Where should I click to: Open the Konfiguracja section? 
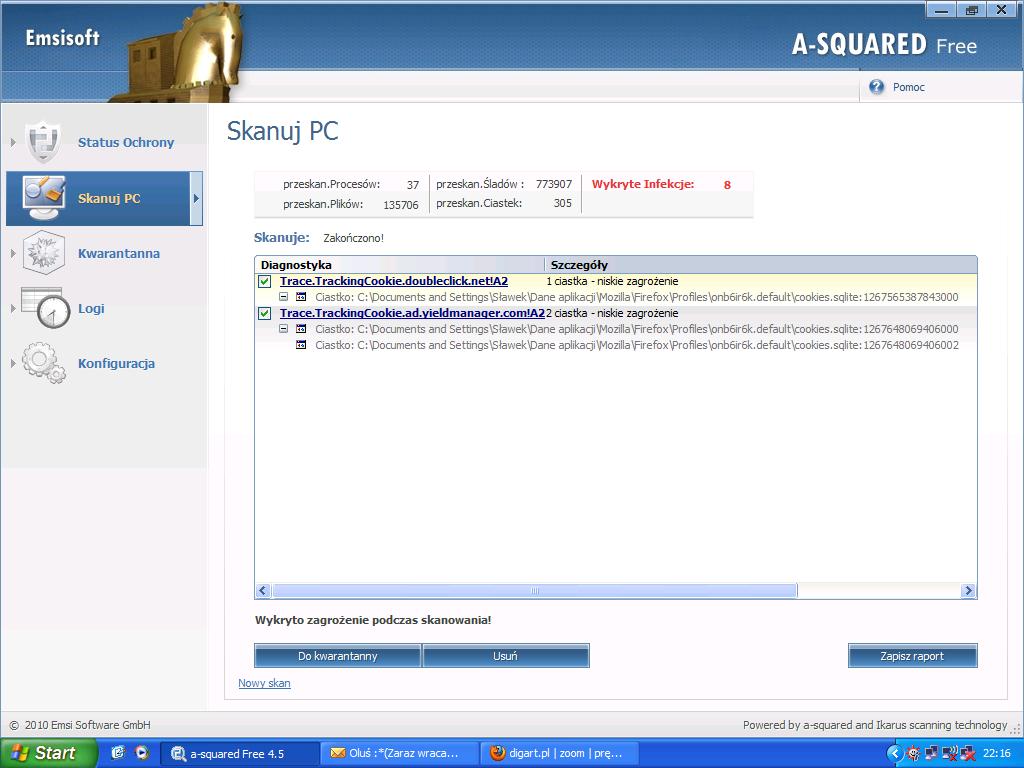click(x=116, y=364)
